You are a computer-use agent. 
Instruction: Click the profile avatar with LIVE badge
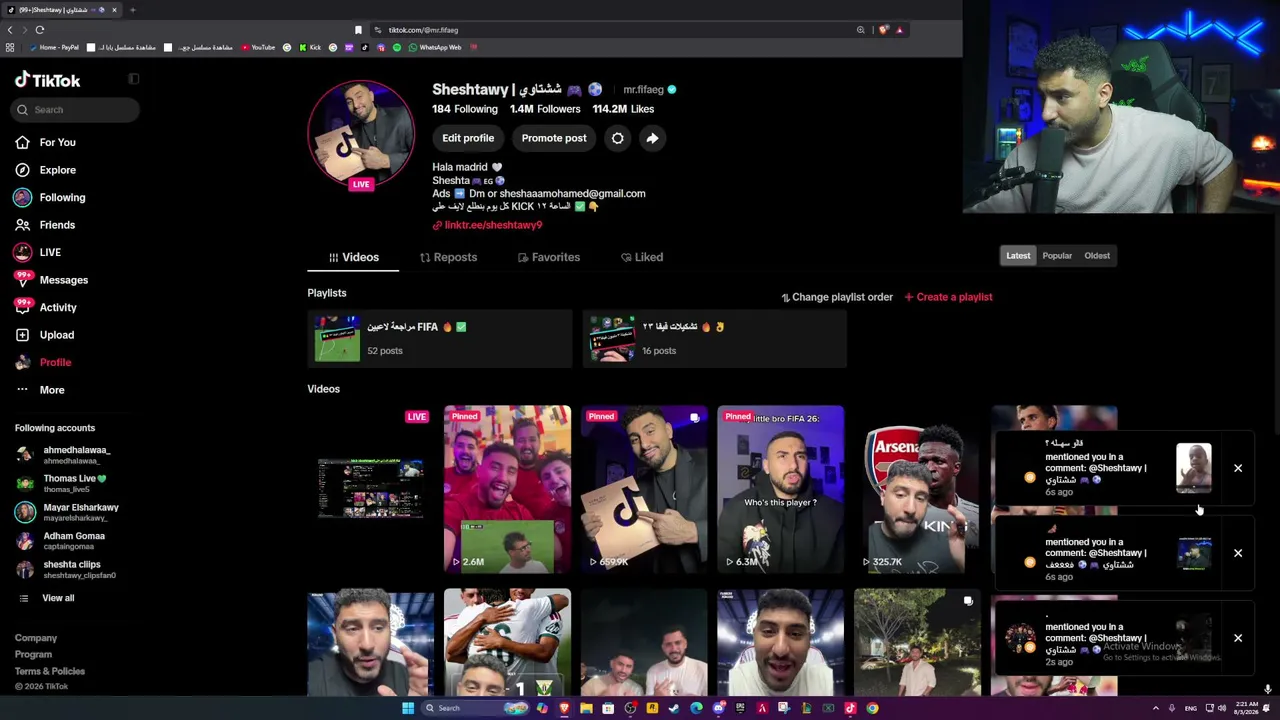coord(361,134)
